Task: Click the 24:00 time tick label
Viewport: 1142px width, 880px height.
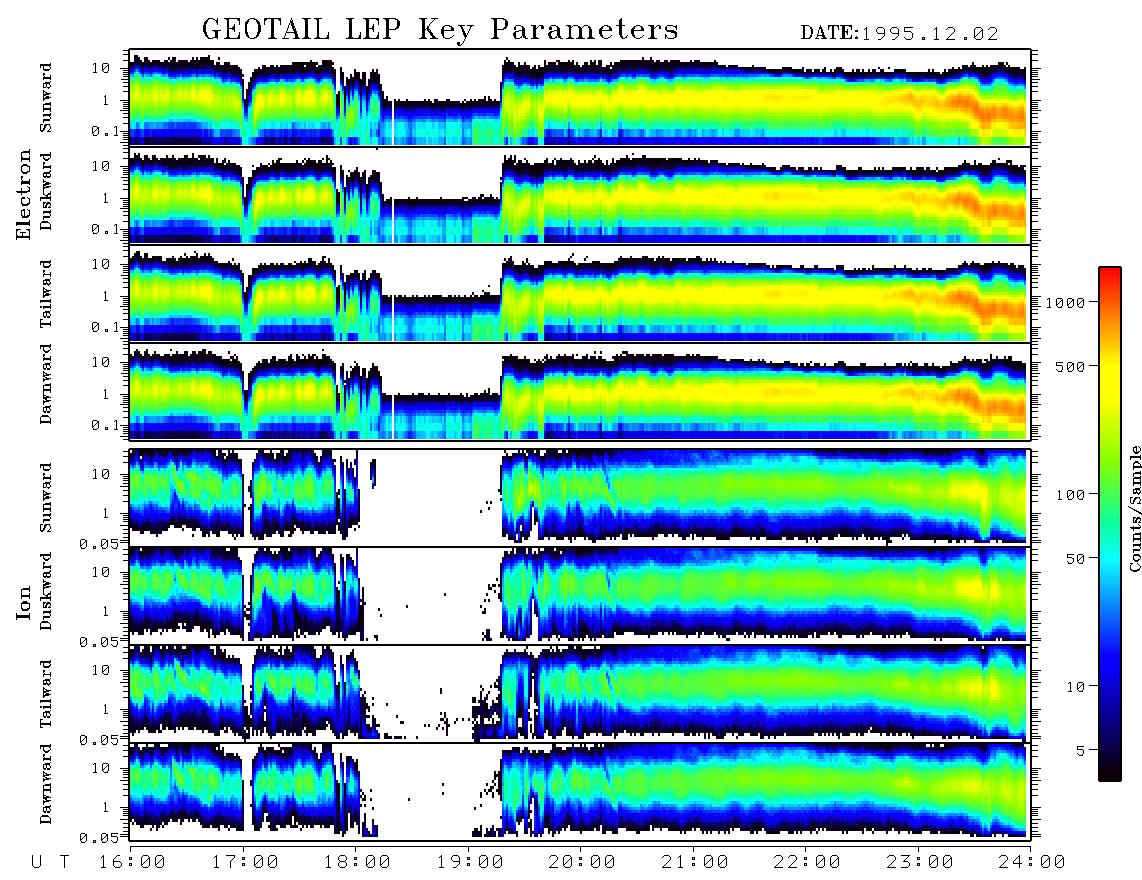Action: 1032,862
